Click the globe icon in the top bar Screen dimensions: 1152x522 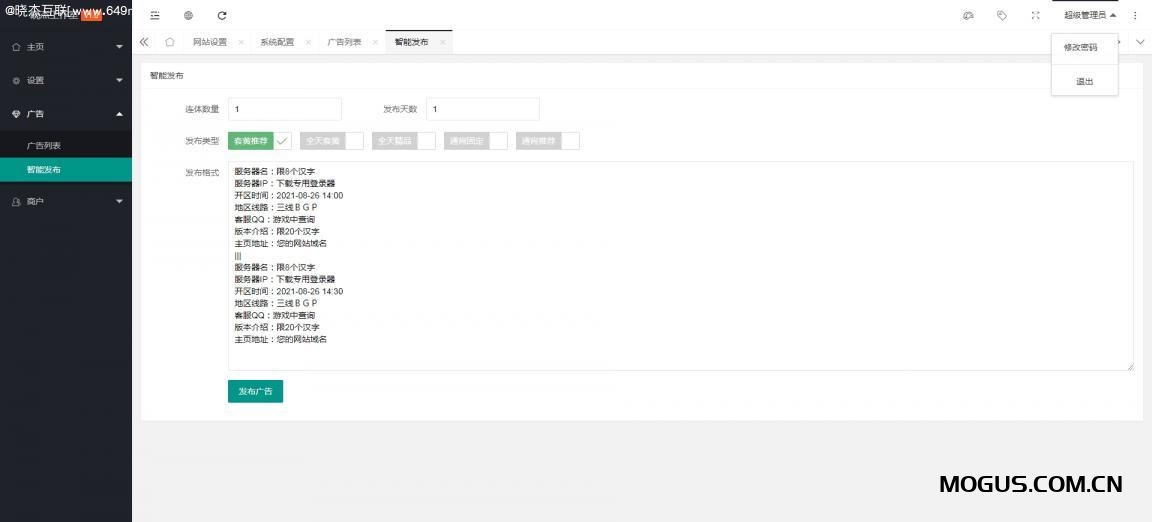[188, 15]
